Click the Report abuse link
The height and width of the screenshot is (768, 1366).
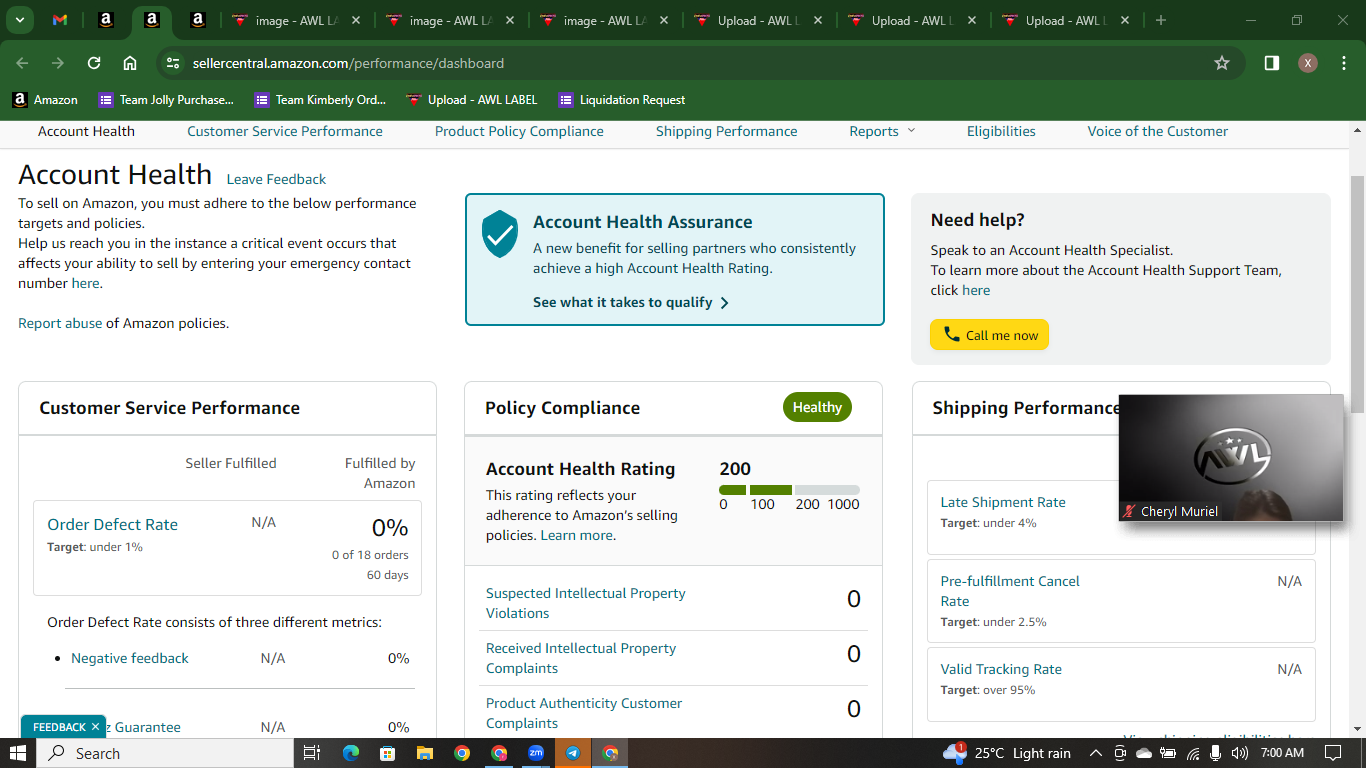[60, 323]
